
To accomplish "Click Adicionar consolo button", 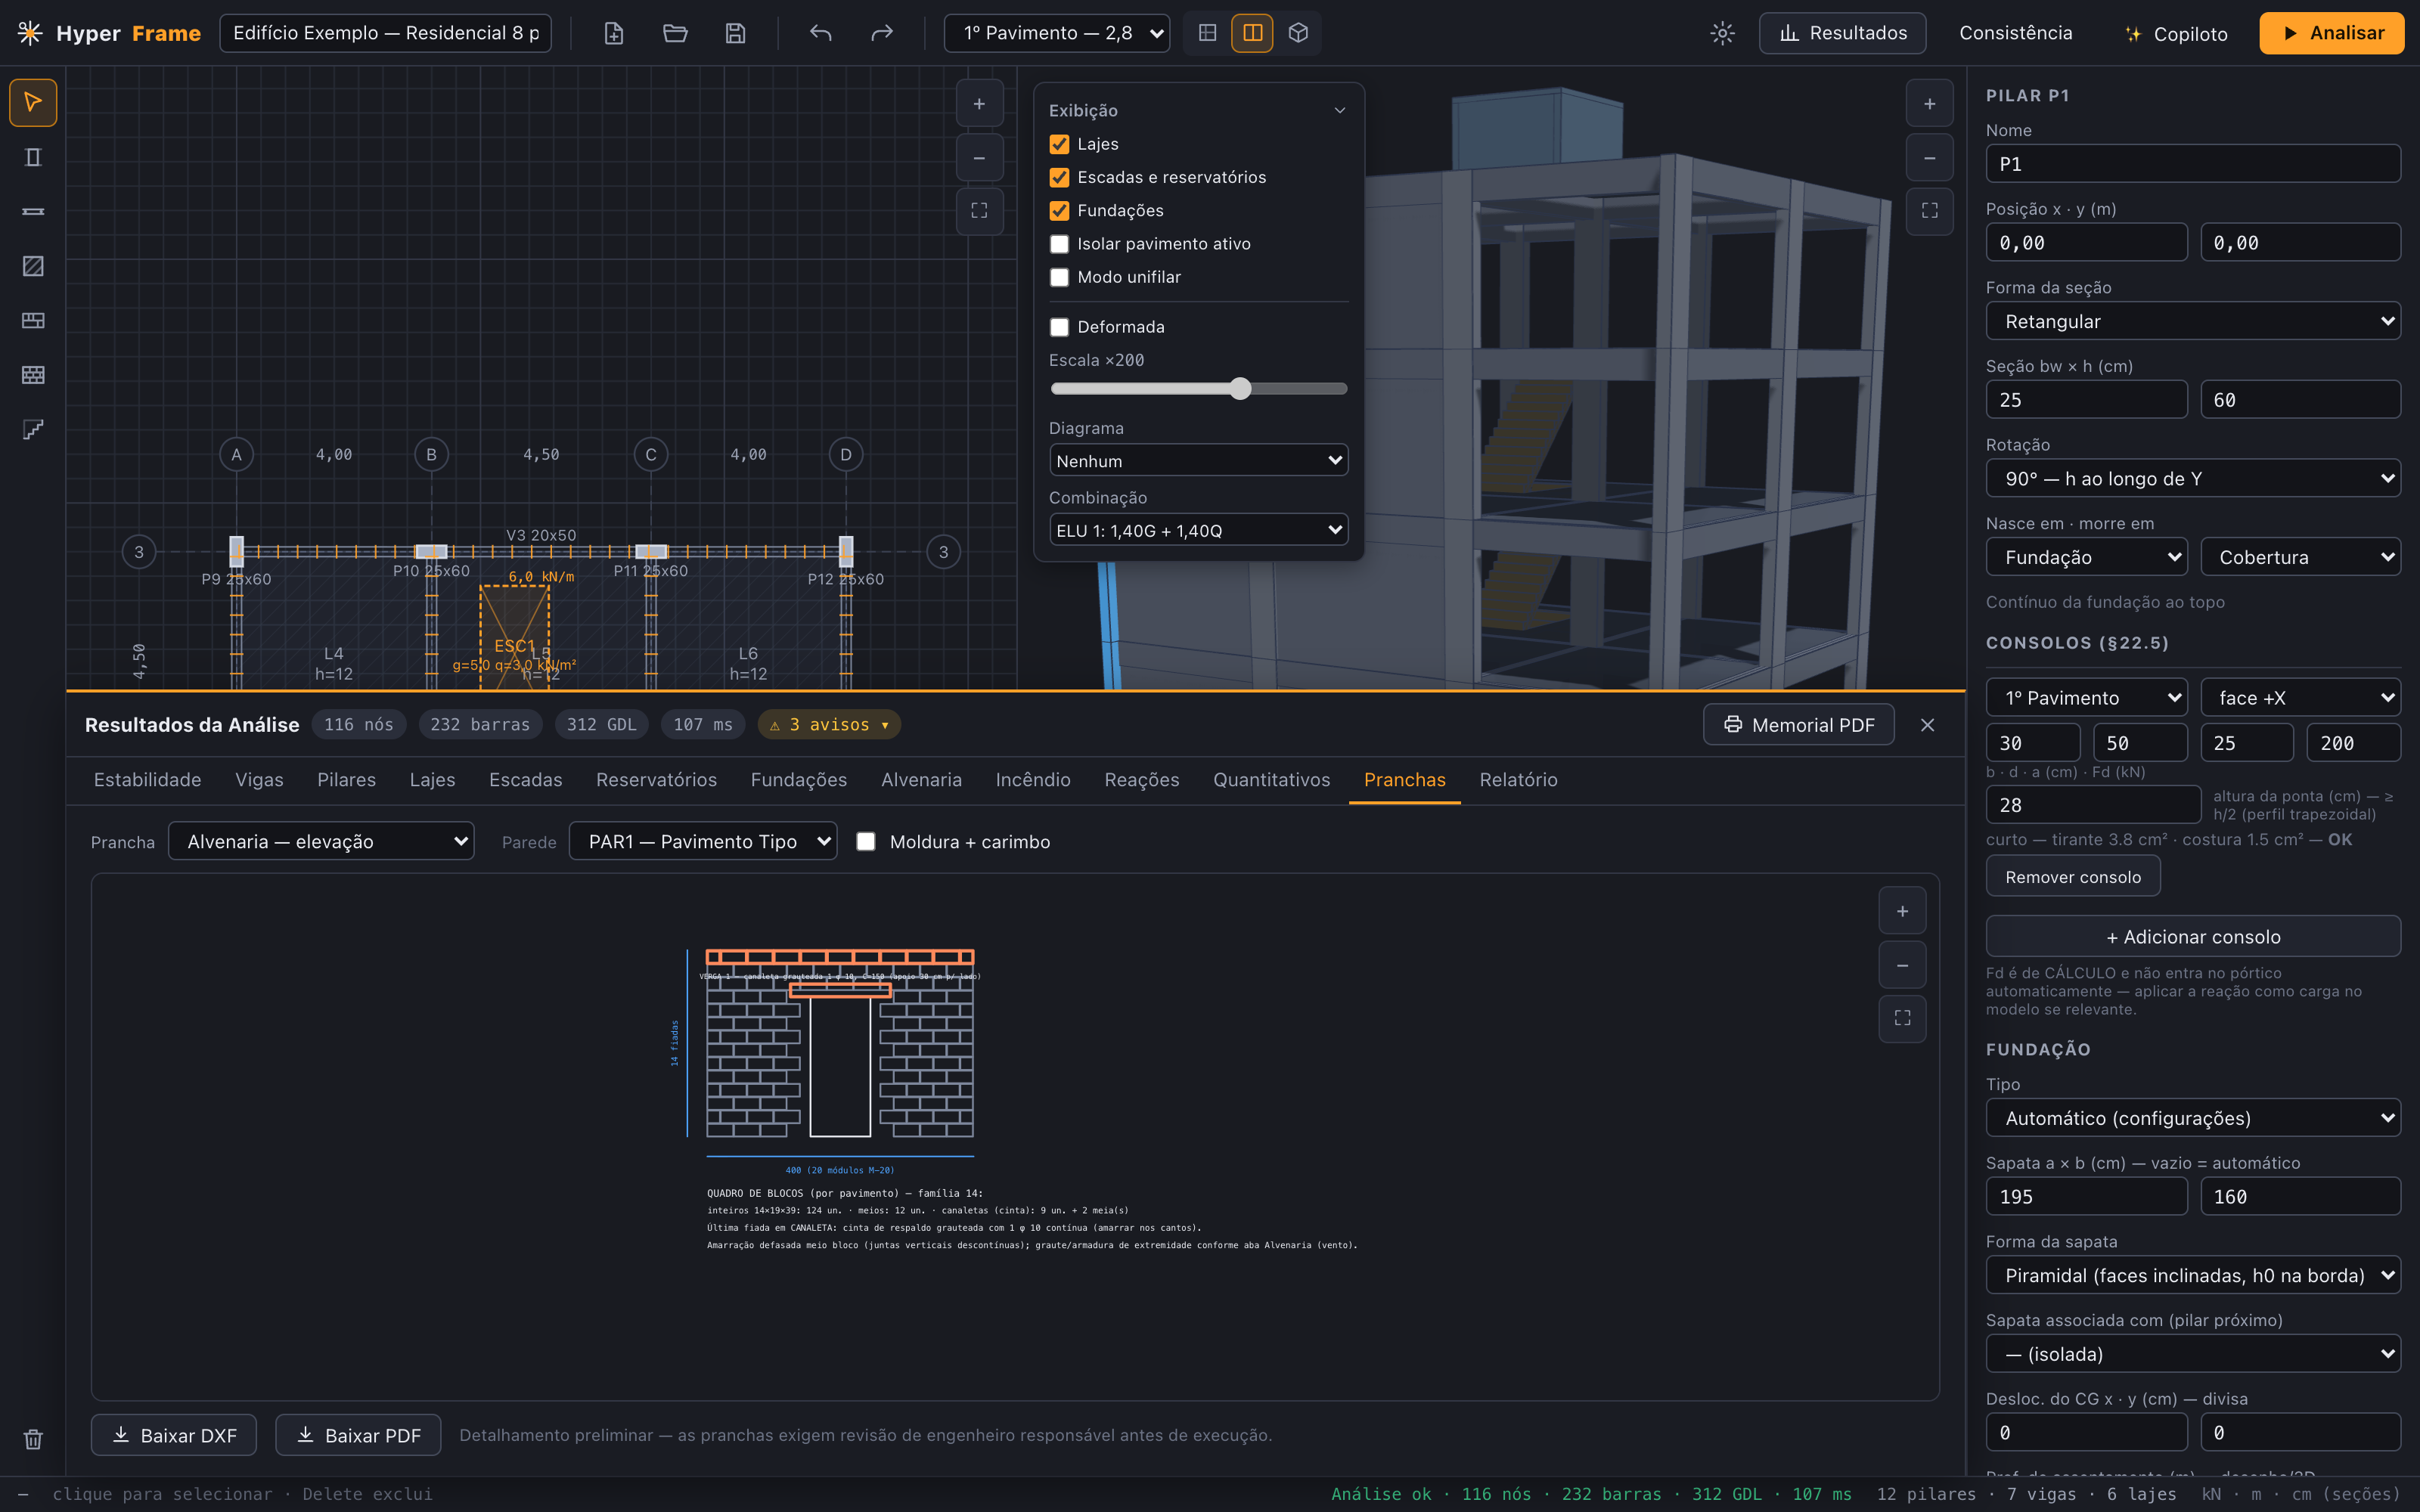I will pyautogui.click(x=2192, y=937).
